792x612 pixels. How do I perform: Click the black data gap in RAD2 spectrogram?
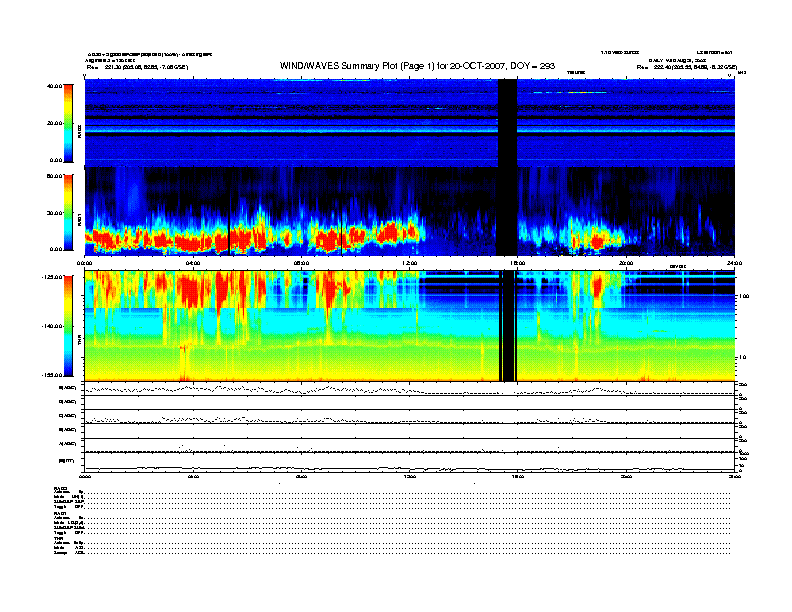(508, 123)
